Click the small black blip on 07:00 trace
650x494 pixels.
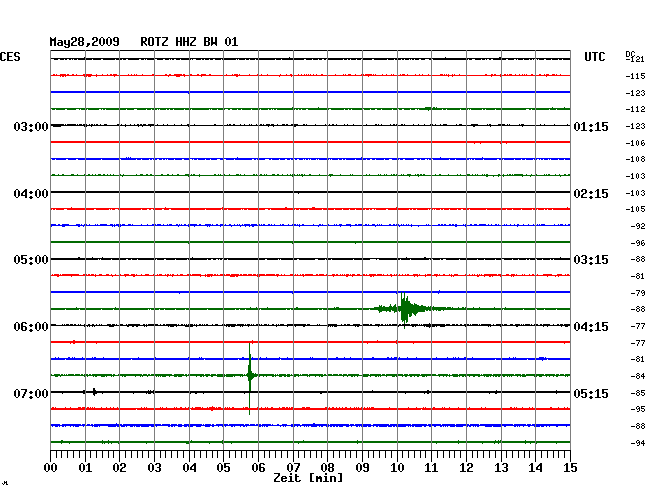[x=95, y=392]
